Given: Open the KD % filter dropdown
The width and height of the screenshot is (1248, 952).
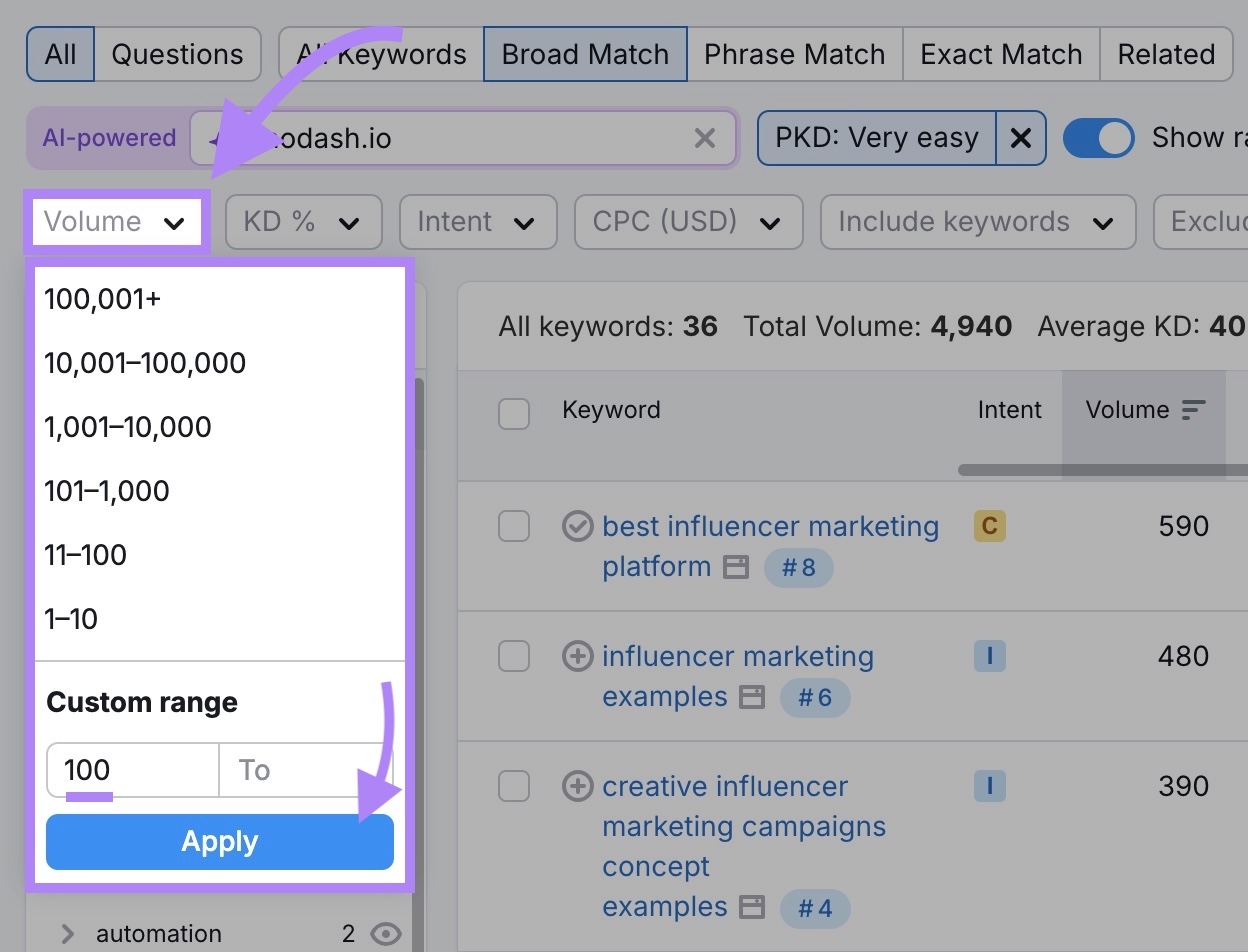Looking at the screenshot, I should pyautogui.click(x=303, y=222).
